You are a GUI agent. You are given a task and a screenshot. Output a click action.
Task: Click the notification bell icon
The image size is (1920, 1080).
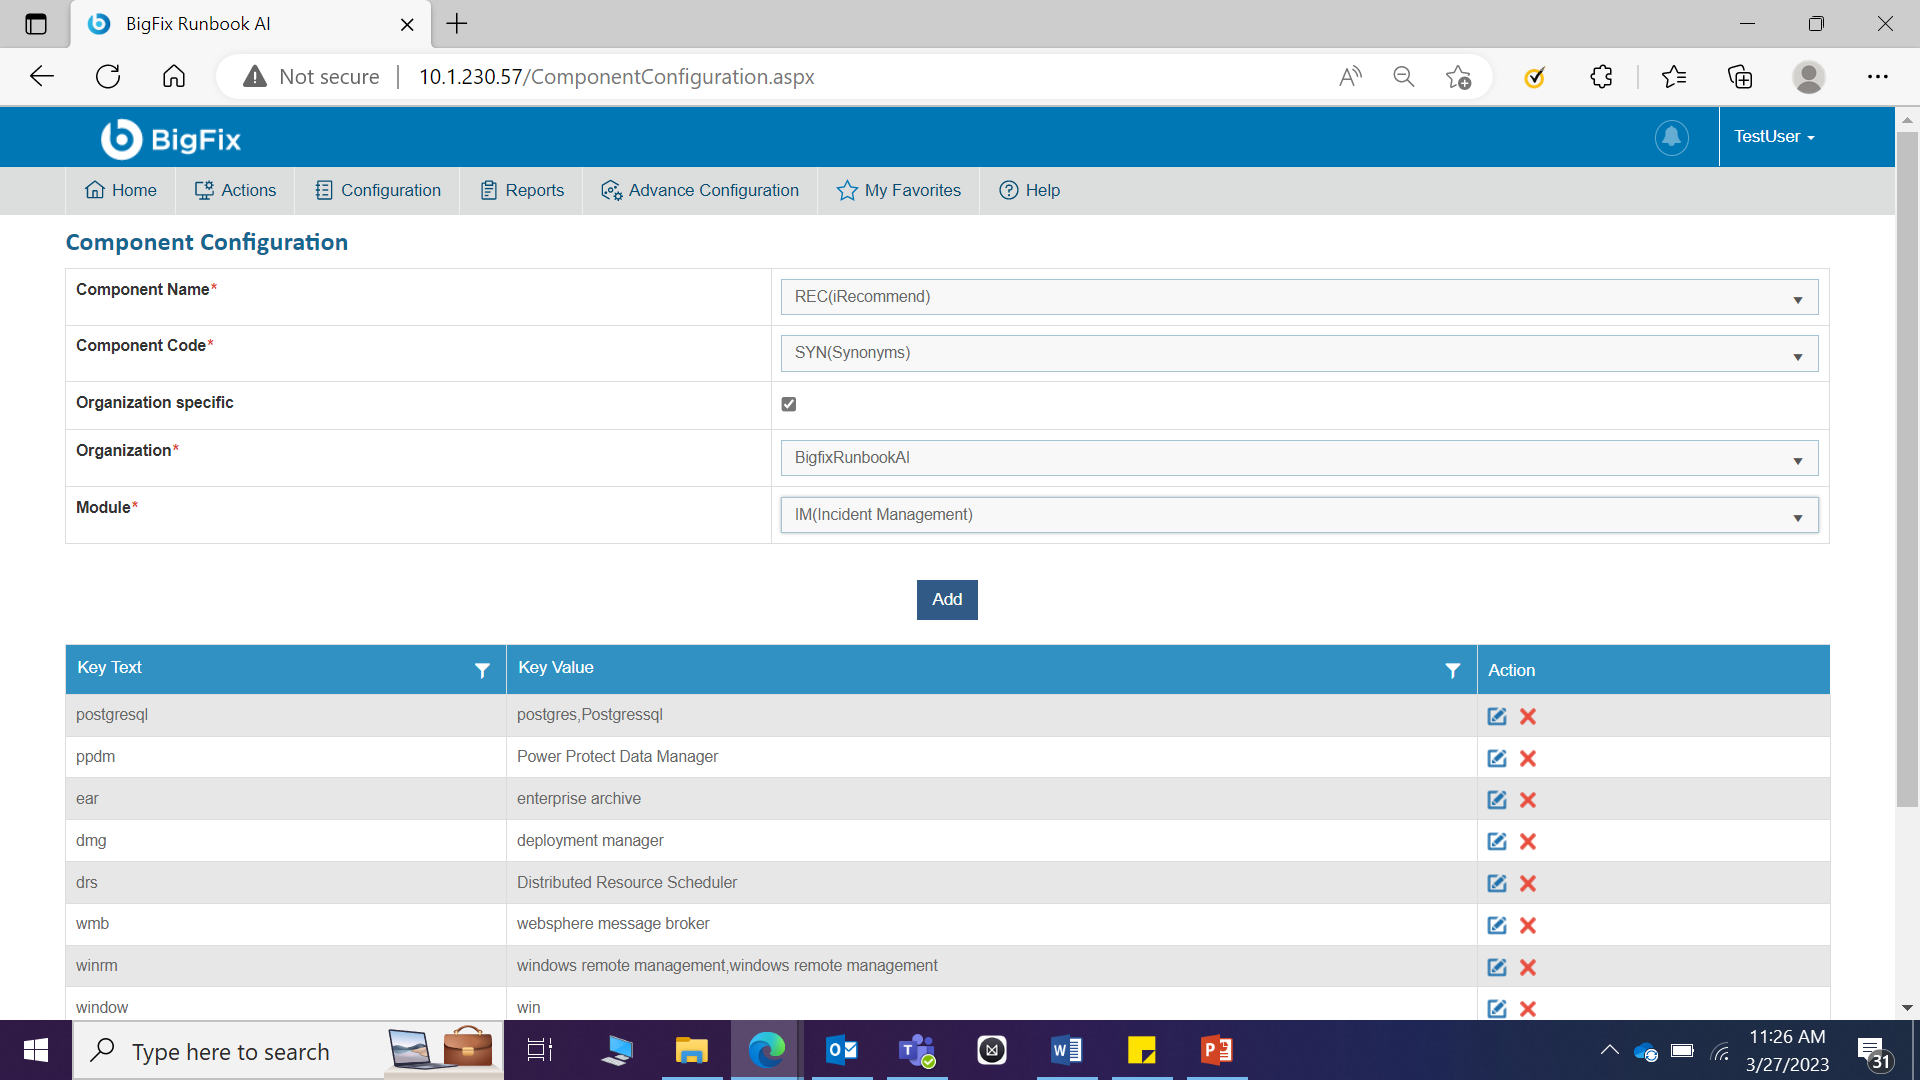point(1671,137)
